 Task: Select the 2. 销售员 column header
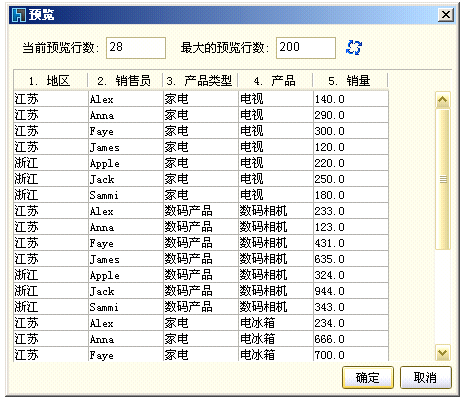point(125,81)
